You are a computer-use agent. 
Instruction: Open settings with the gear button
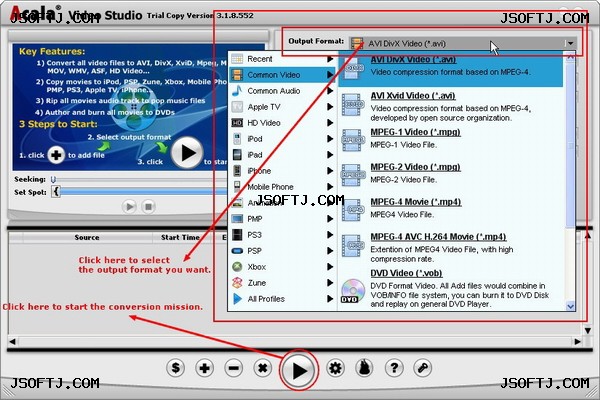pyautogui.click(x=336, y=368)
